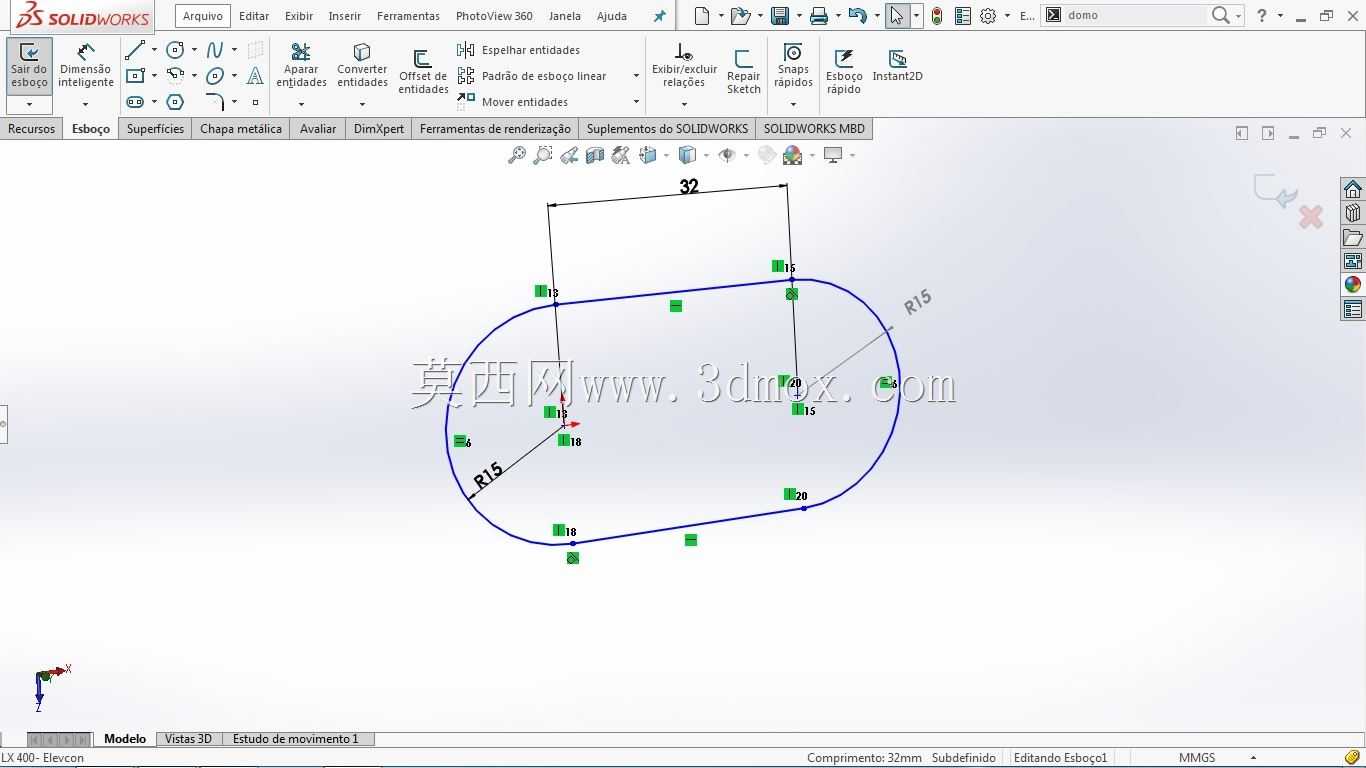Toggle Hide/Show Items eye icon
Viewport: 1366px width, 768px height.
[727, 155]
